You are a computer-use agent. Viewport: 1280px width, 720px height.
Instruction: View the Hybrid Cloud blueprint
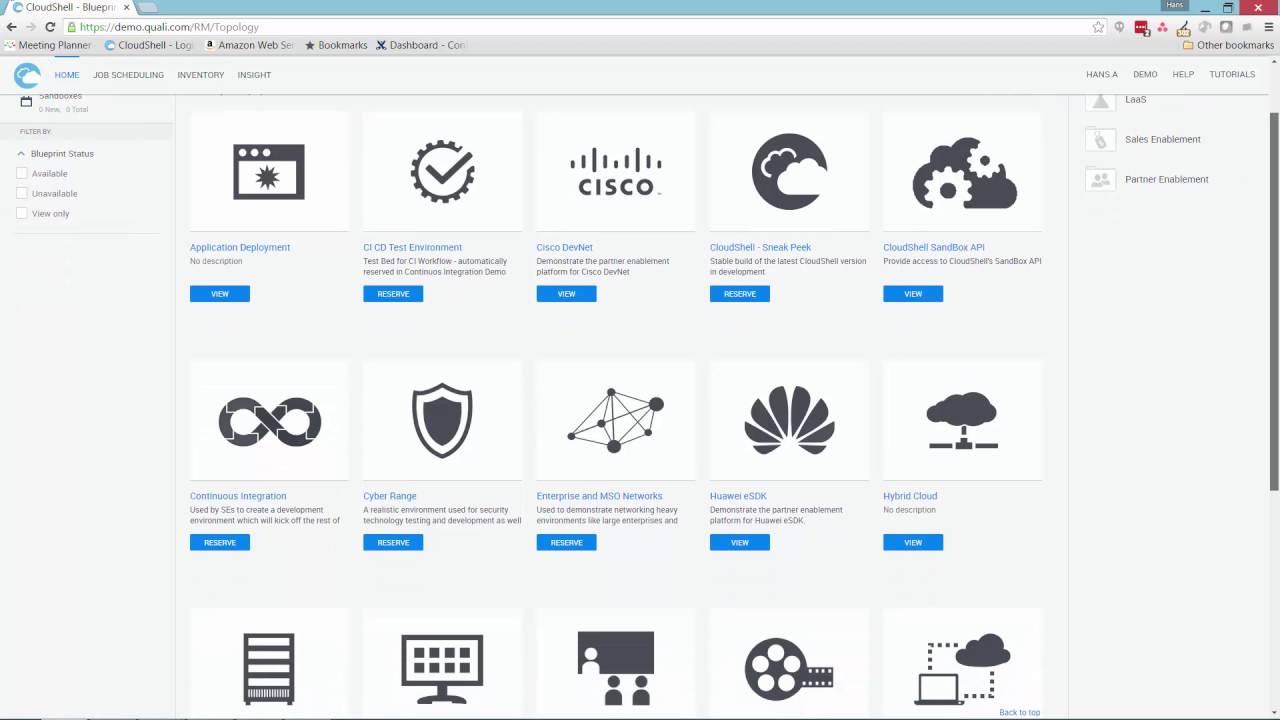click(913, 543)
